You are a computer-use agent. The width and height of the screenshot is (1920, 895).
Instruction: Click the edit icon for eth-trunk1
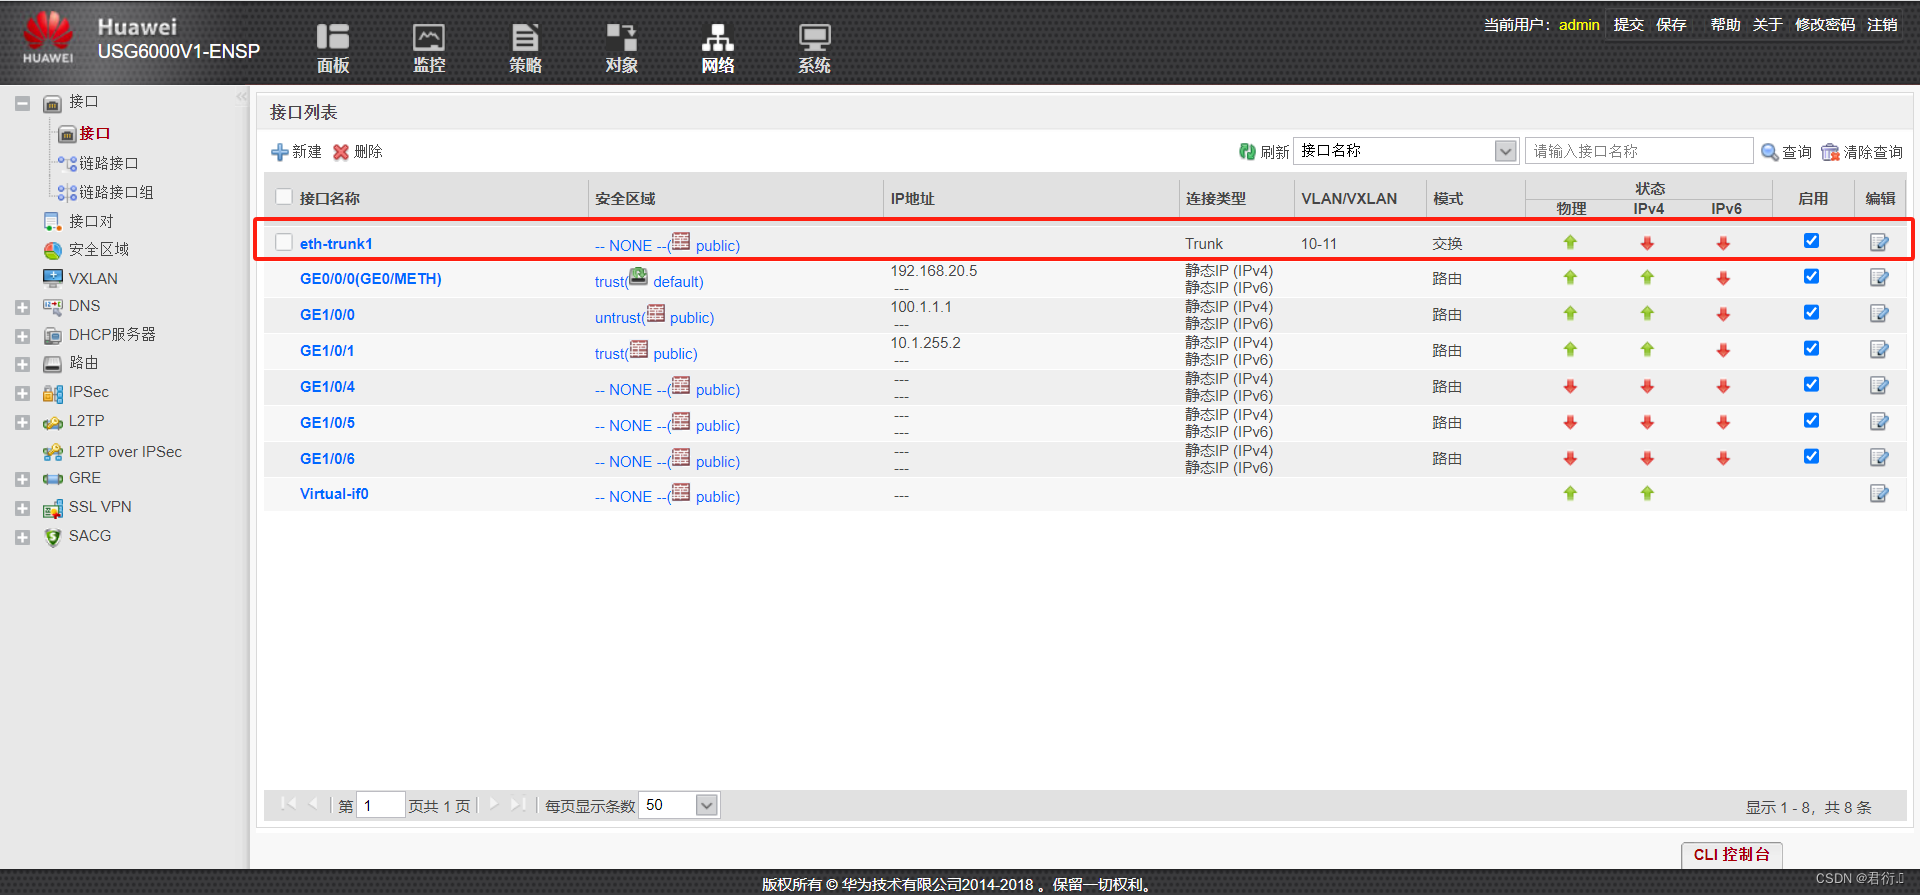1879,242
